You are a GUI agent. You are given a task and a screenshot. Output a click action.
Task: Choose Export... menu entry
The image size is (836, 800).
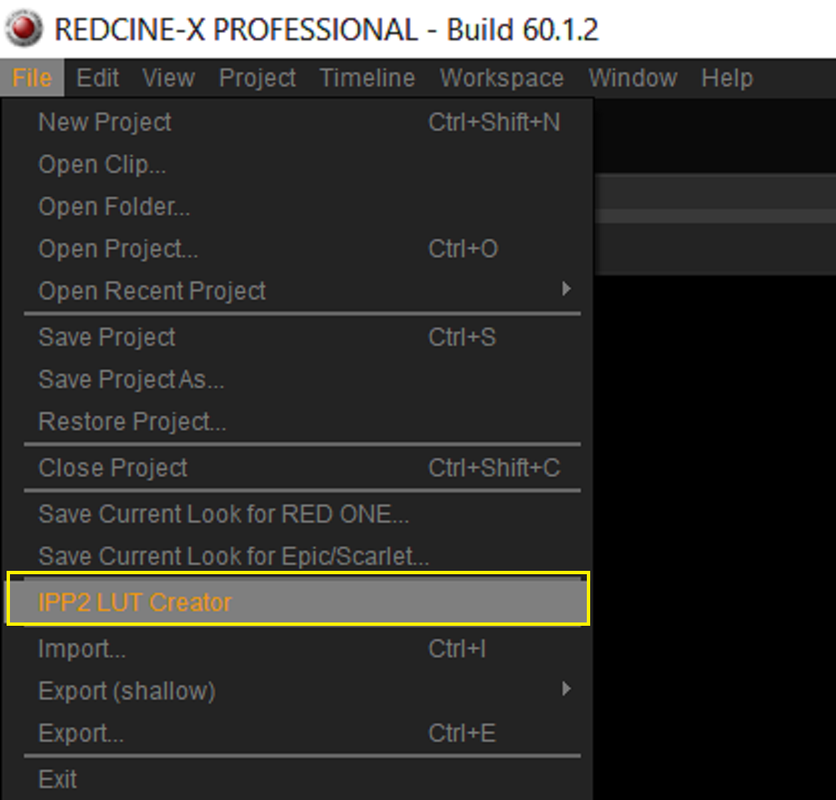pyautogui.click(x=299, y=733)
